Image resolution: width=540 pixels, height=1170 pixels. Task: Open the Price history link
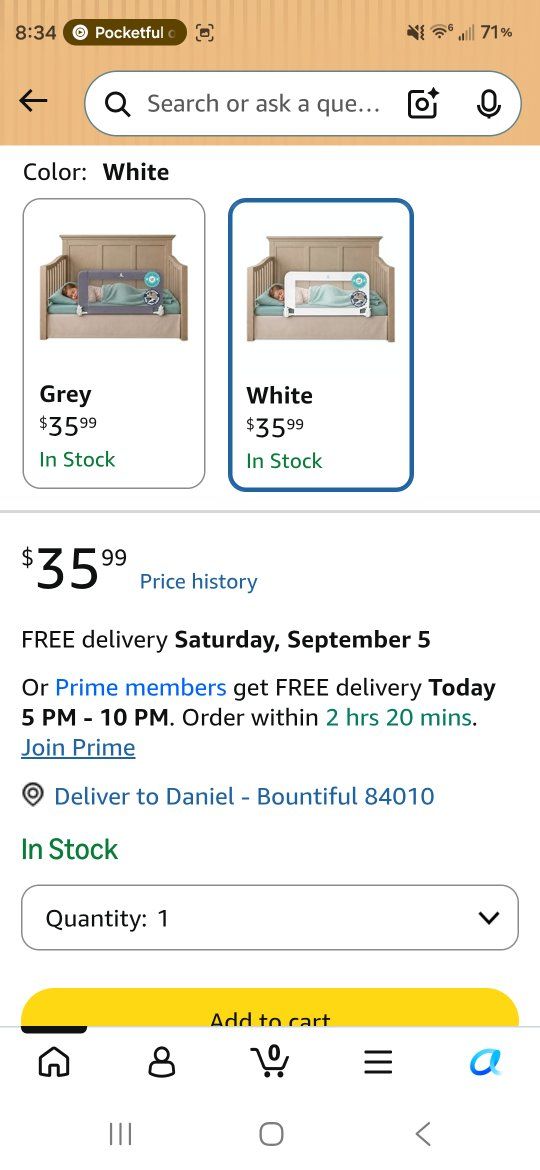pos(198,581)
